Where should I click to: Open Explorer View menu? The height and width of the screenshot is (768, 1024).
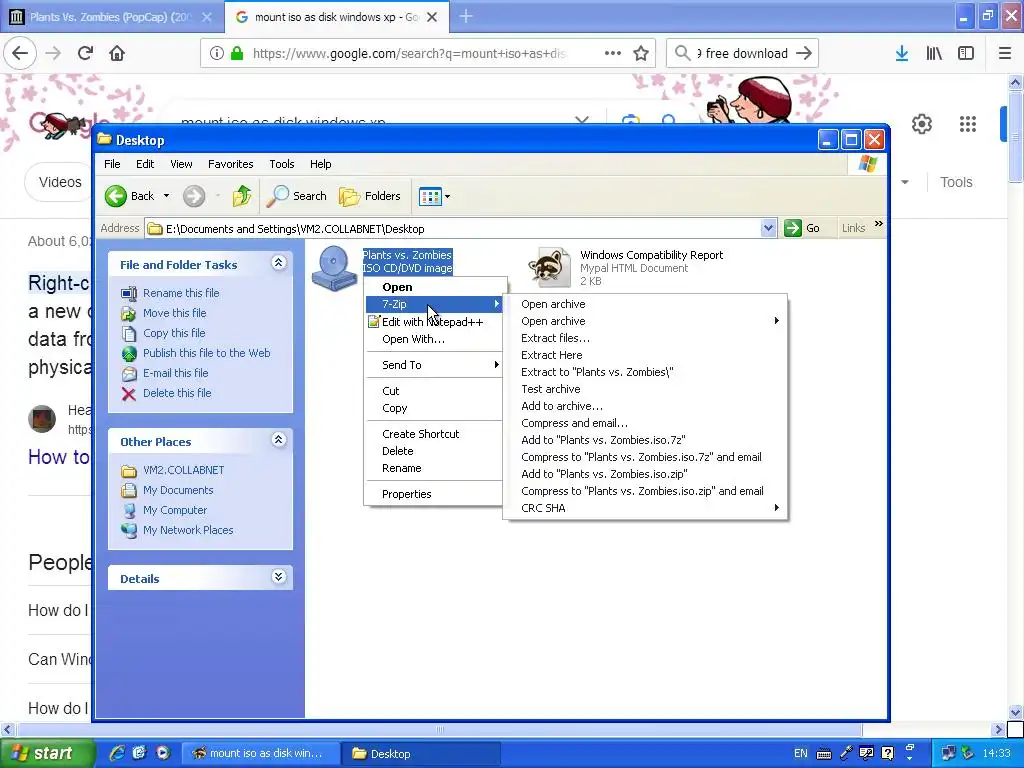tap(181, 164)
